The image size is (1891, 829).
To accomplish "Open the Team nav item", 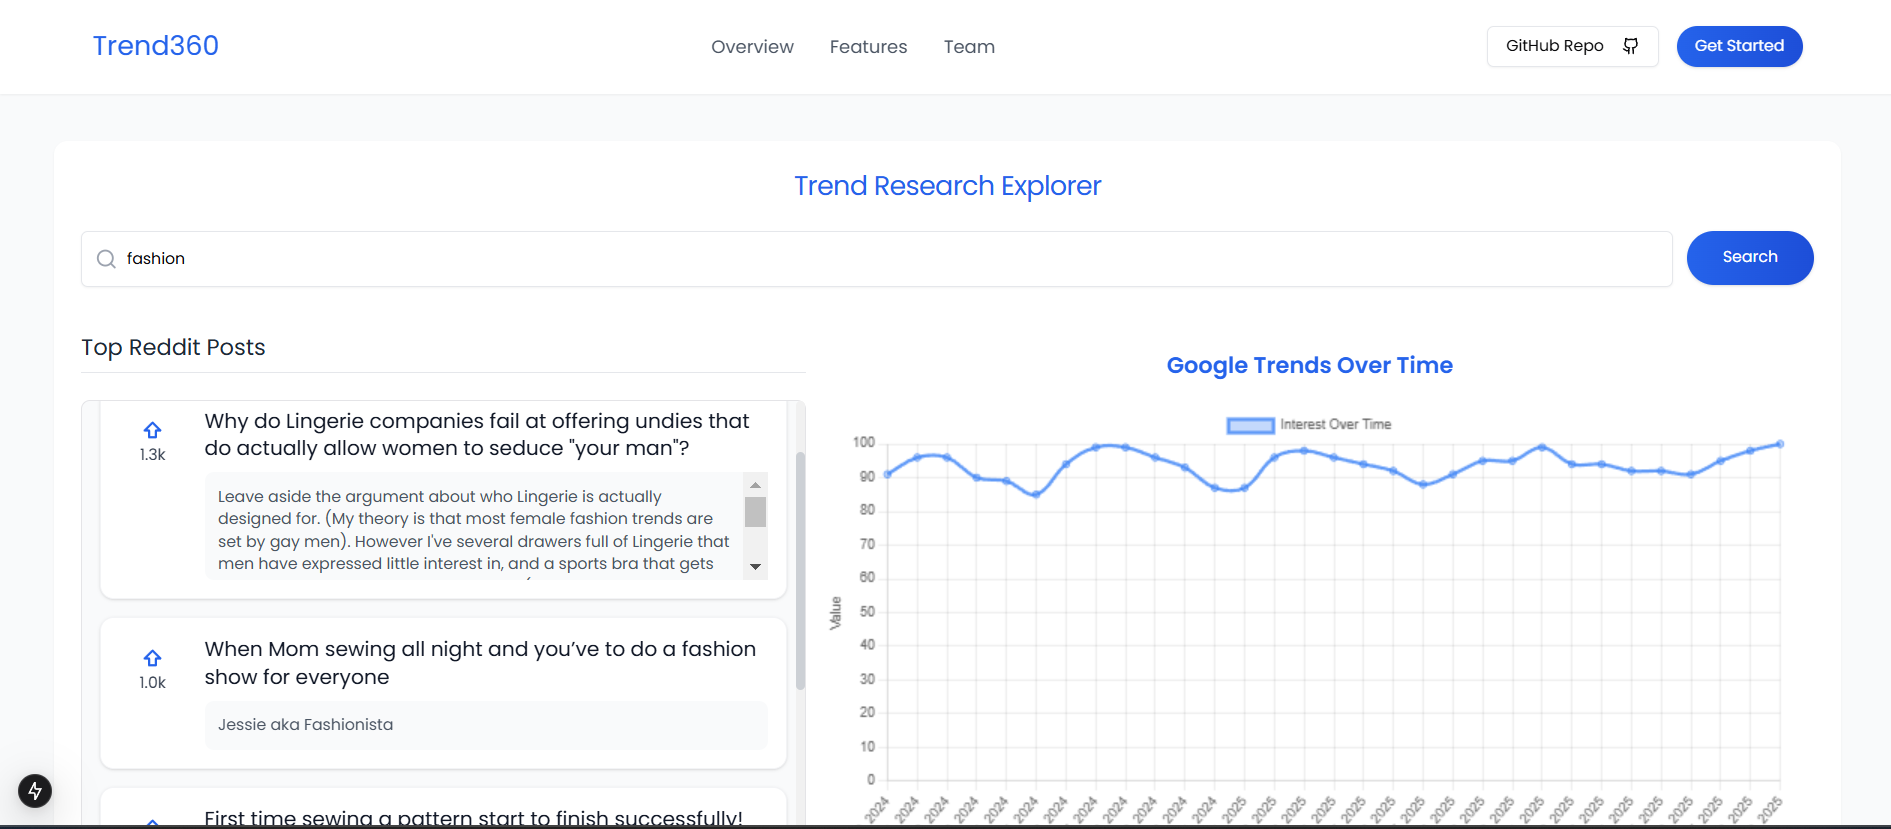I will pyautogui.click(x=969, y=47).
